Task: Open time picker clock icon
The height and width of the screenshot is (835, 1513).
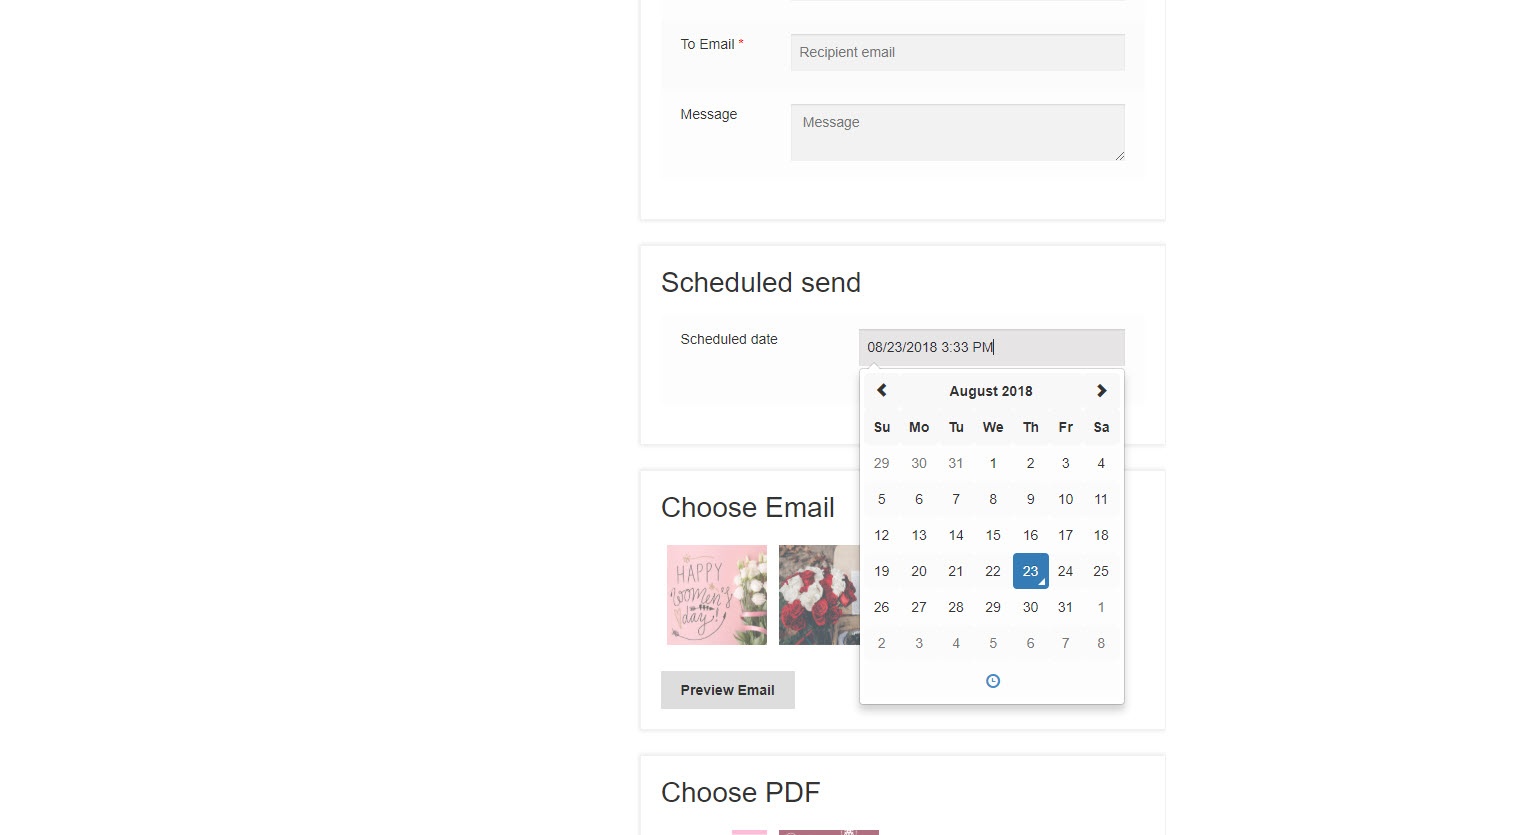Action: [993, 681]
